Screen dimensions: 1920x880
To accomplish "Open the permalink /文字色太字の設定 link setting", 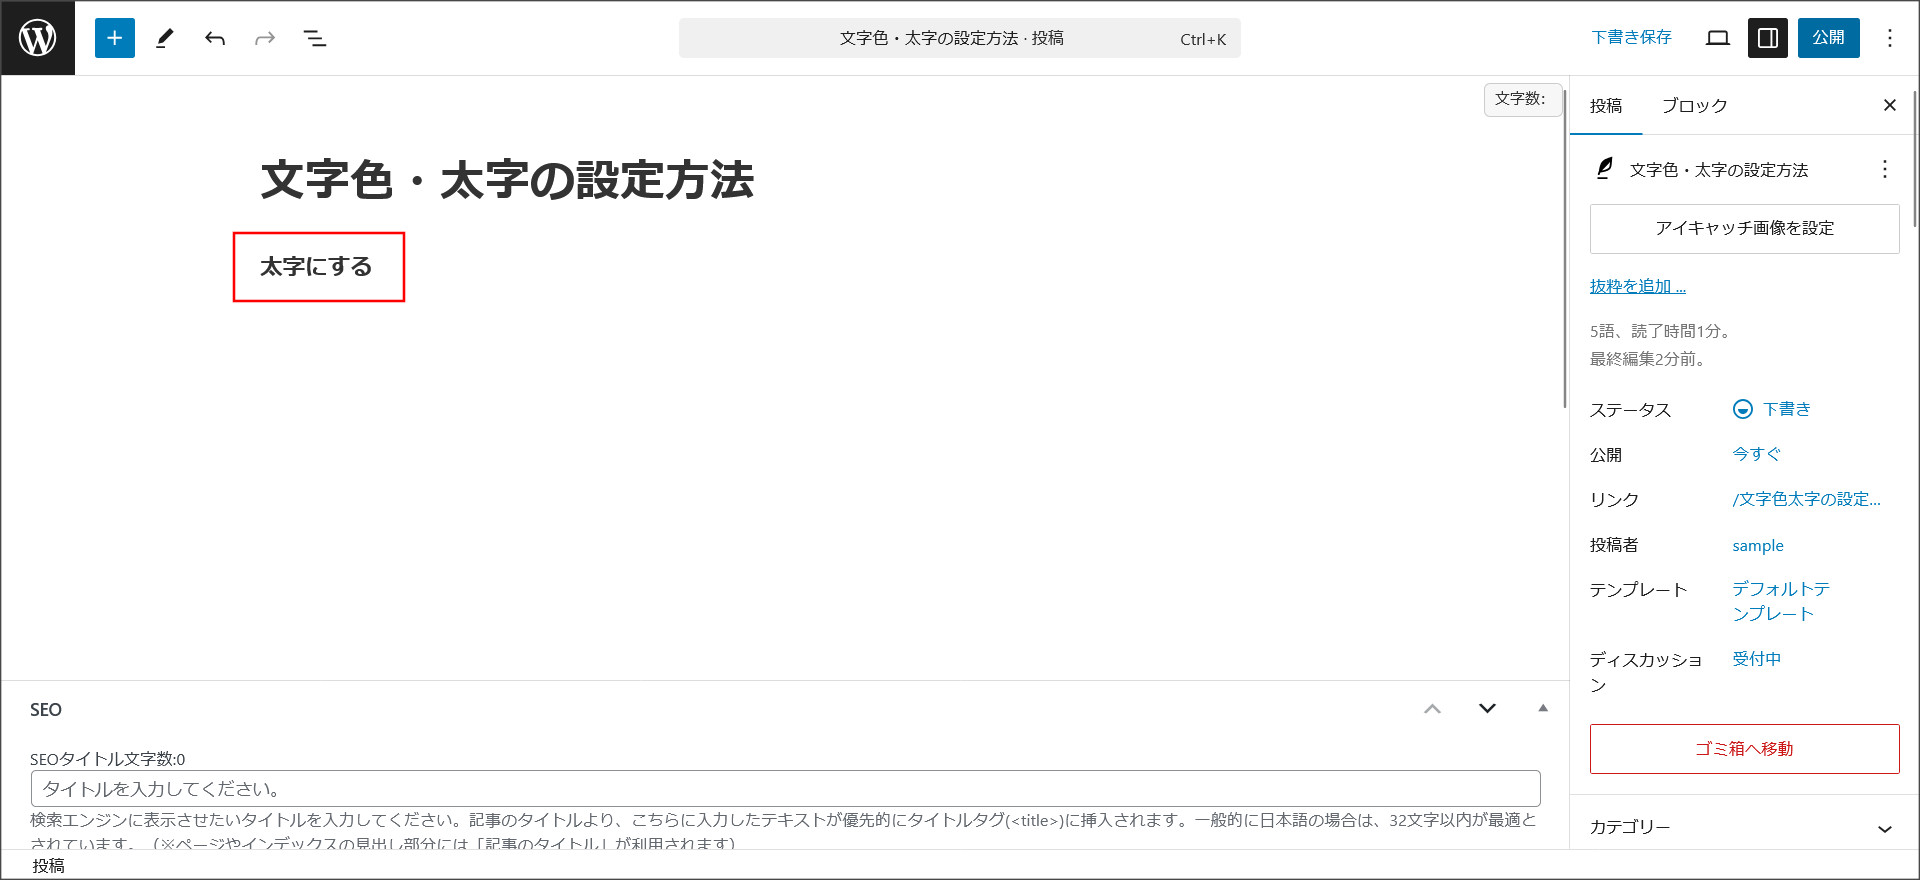I will click(1807, 499).
